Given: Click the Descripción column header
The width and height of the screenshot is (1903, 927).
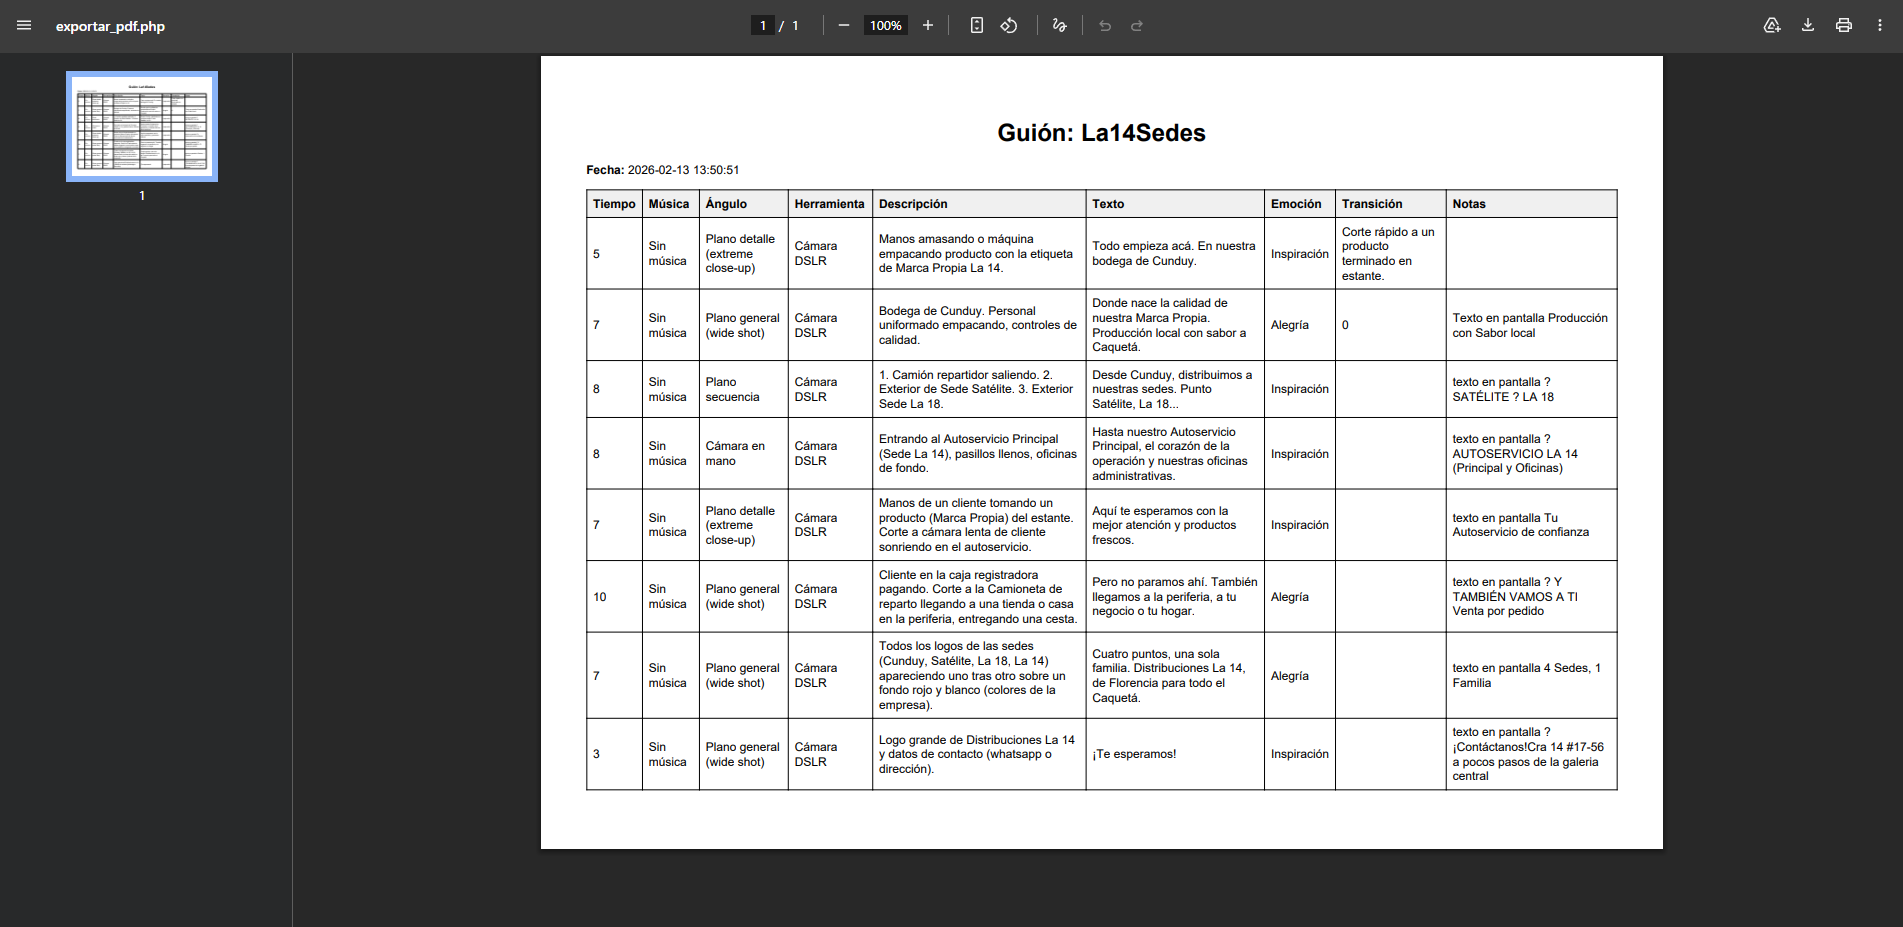Looking at the screenshot, I should pyautogui.click(x=913, y=204).
